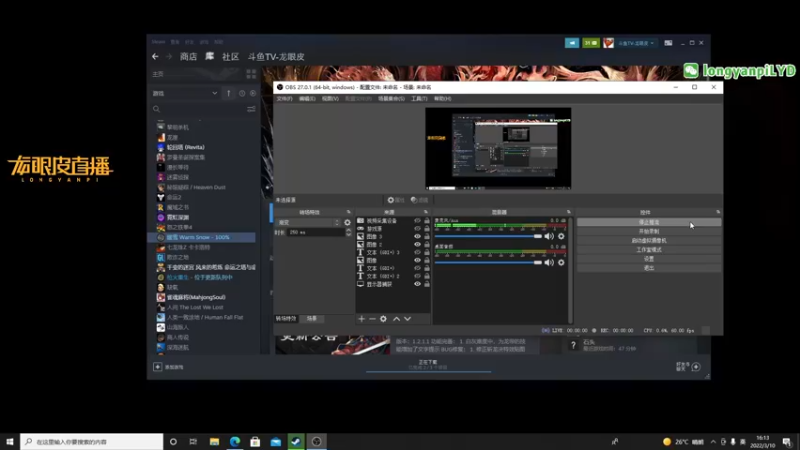Viewport: 800px width, 450px height.
Task: Toggle lock on 显示器捕获 source
Action: point(427,284)
